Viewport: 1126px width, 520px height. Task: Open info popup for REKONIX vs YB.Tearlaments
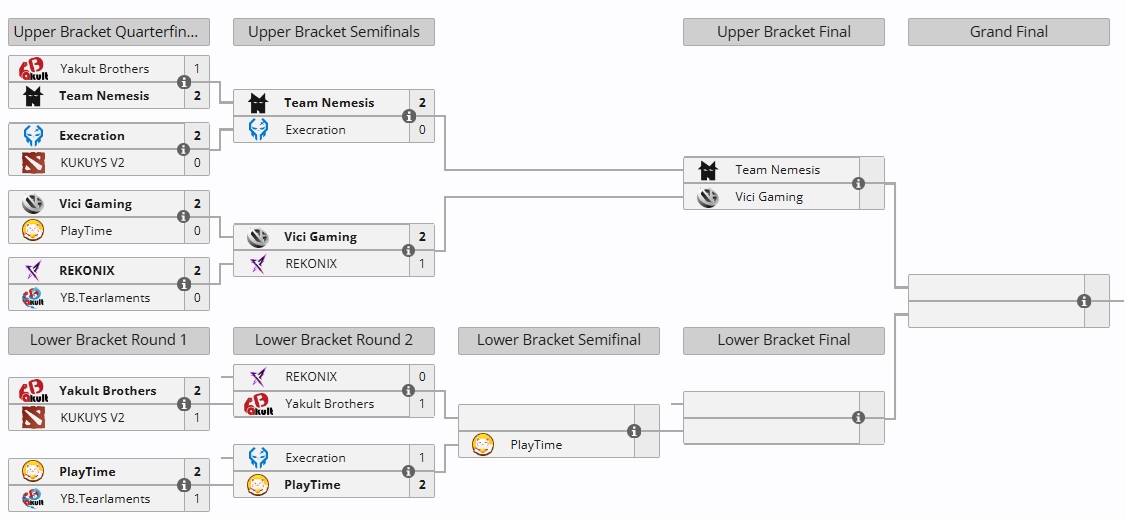[x=184, y=284]
